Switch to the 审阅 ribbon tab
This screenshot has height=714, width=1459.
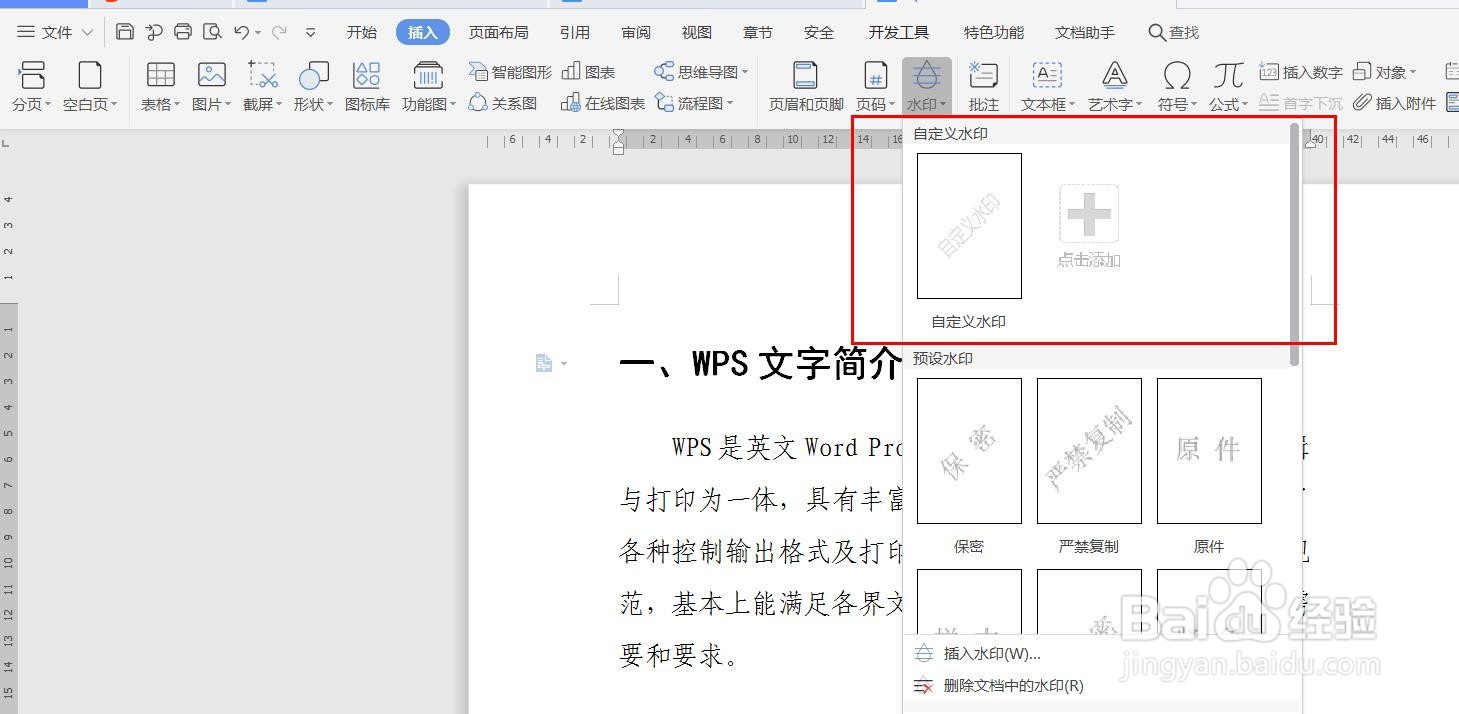click(636, 32)
